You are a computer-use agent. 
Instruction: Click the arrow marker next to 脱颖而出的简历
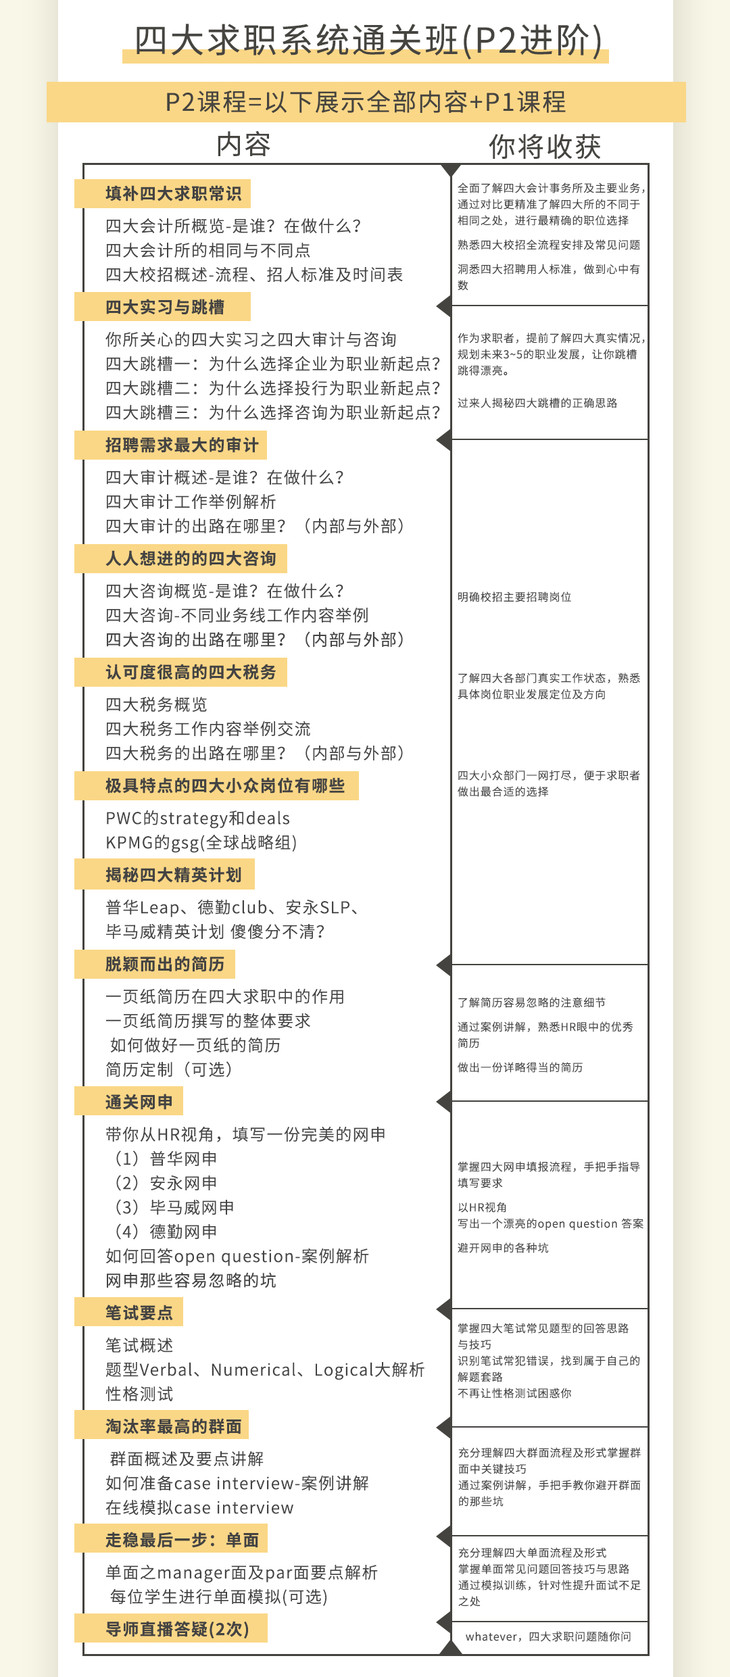(444, 965)
